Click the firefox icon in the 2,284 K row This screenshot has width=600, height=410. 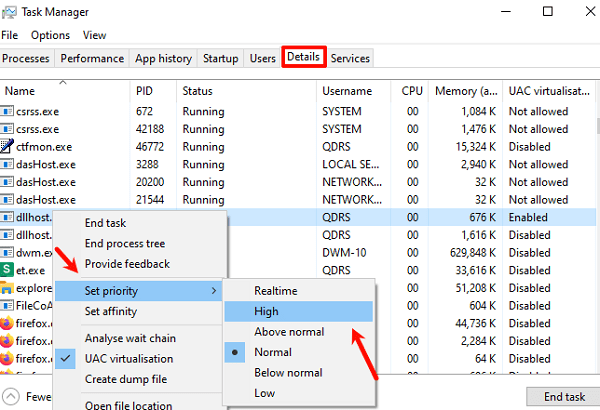click(7, 341)
